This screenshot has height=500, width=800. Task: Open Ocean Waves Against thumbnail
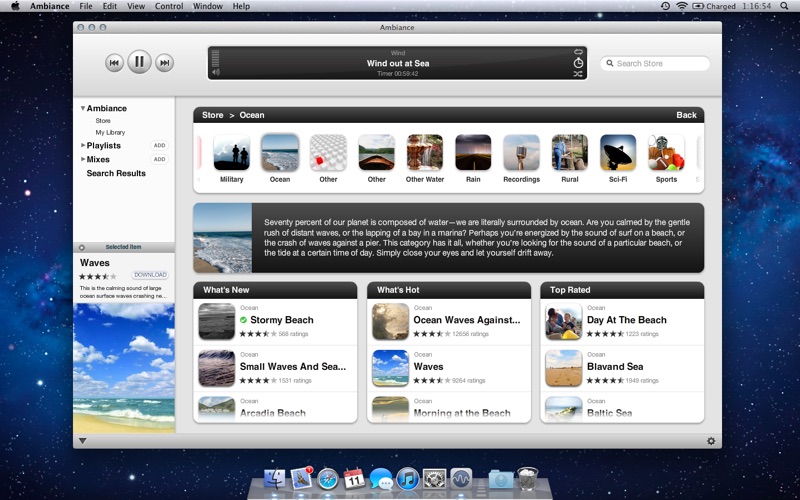click(x=390, y=321)
